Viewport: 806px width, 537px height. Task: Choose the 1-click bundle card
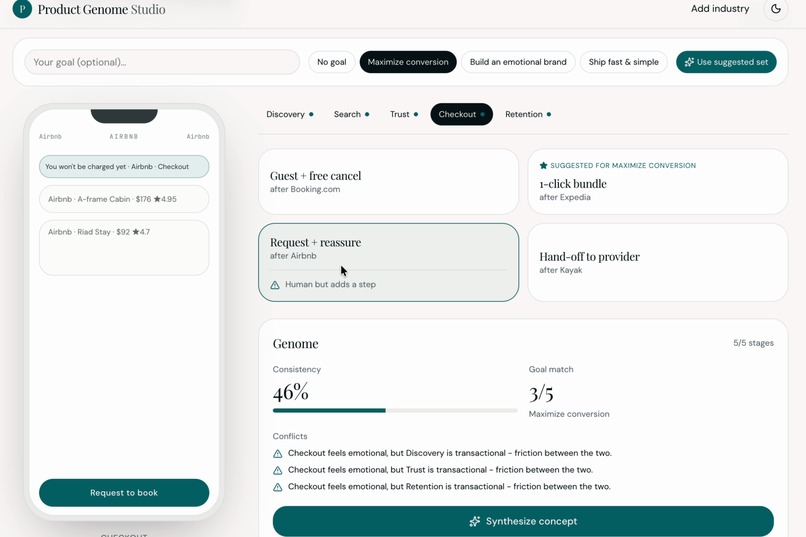coord(658,181)
